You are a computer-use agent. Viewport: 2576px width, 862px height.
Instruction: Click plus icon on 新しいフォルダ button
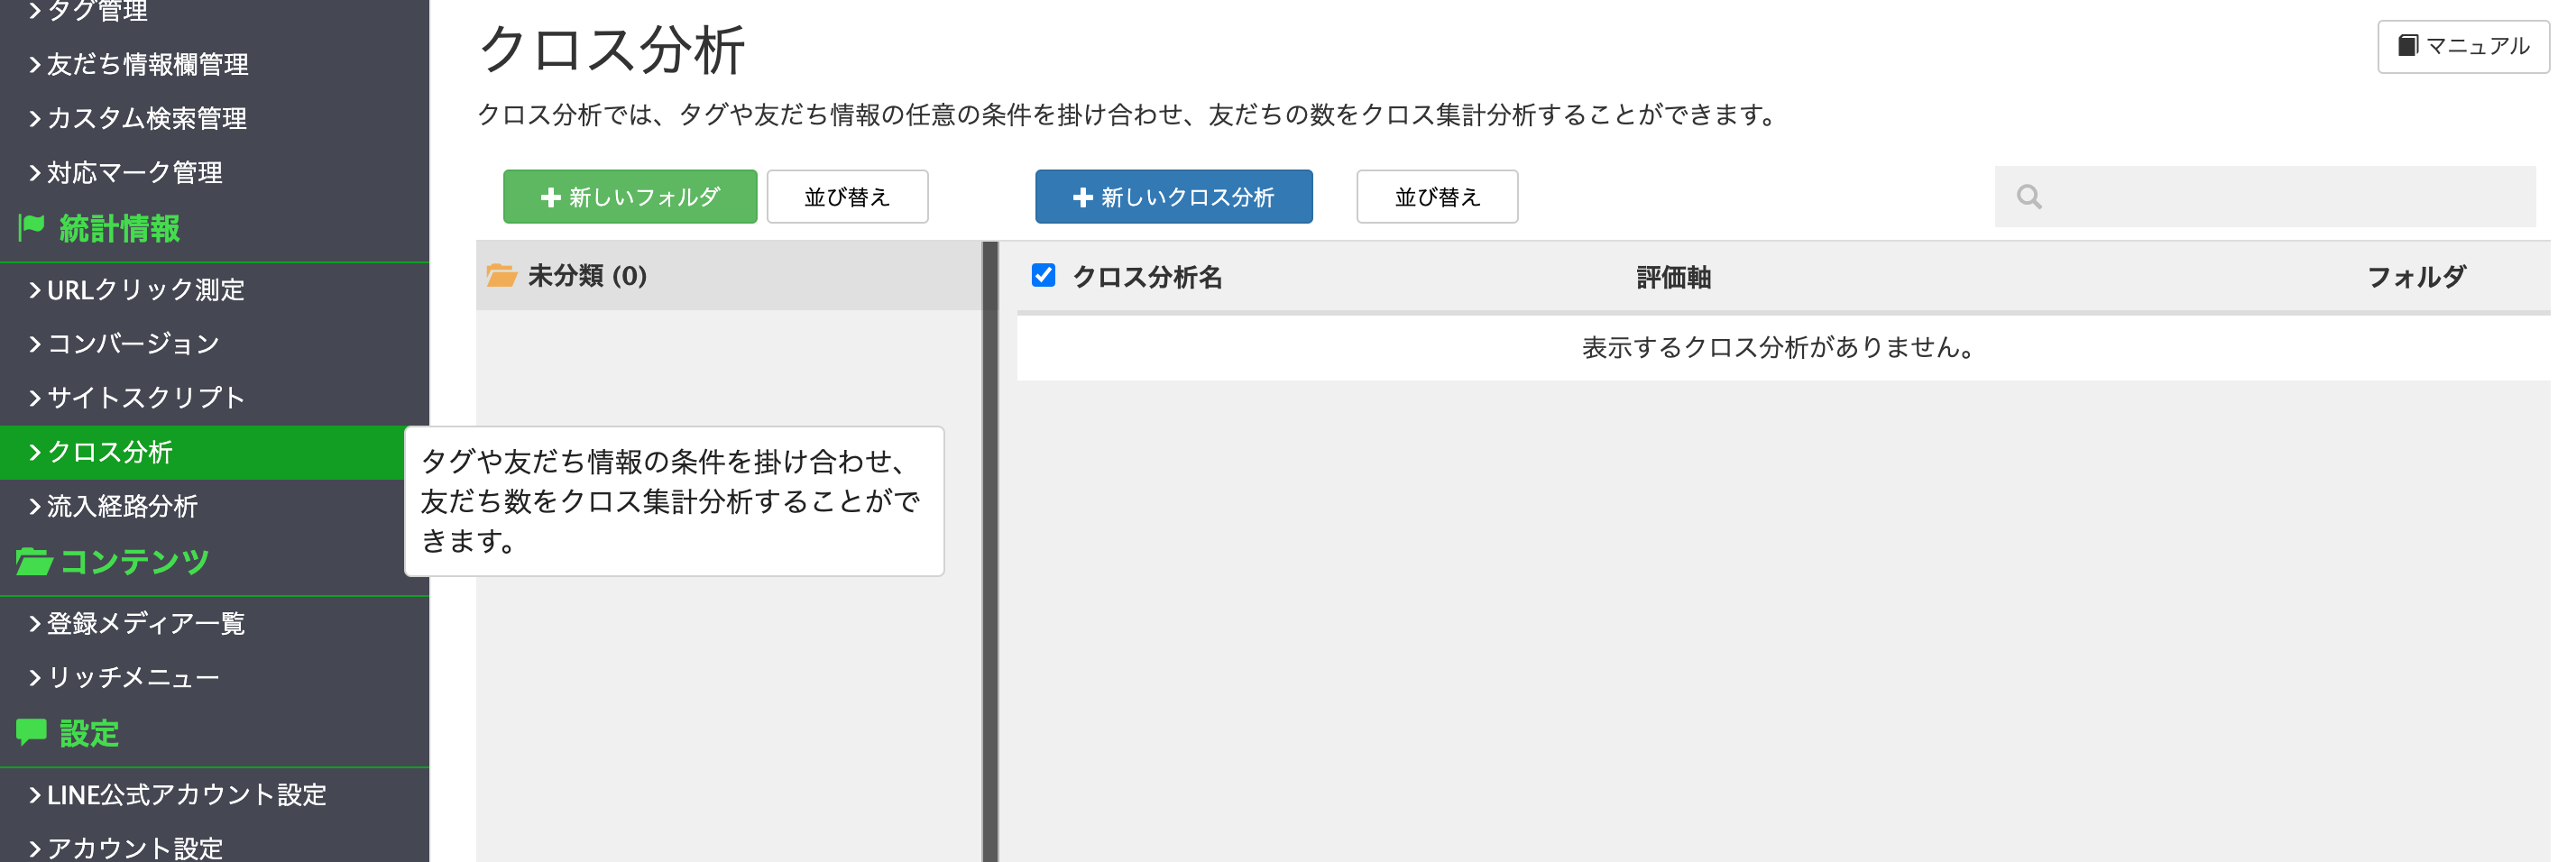[x=550, y=198]
